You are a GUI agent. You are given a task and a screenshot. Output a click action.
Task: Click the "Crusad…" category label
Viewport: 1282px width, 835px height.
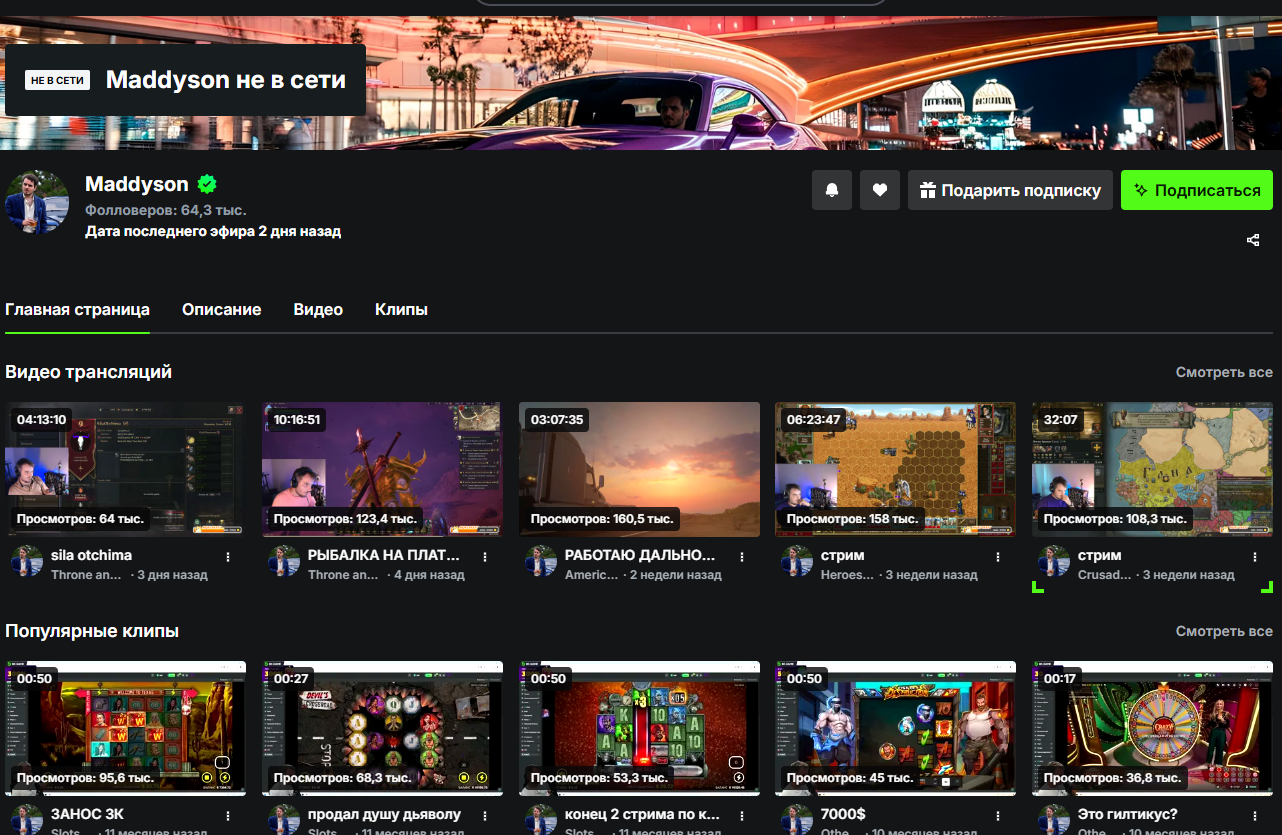[1105, 575]
